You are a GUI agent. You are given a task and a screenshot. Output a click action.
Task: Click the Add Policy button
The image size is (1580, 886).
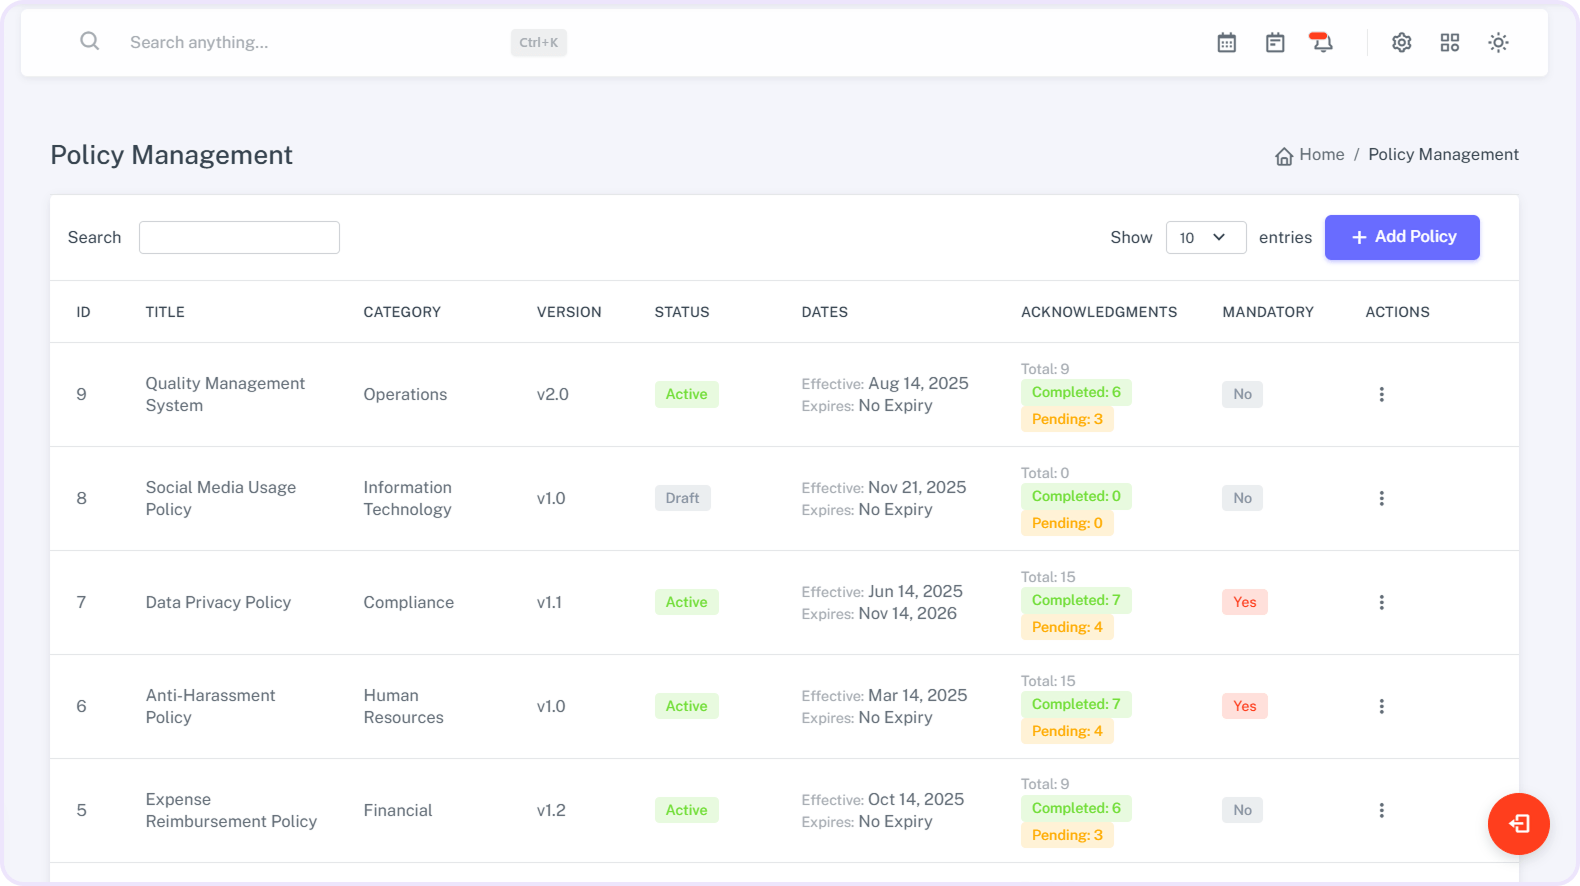pos(1401,238)
